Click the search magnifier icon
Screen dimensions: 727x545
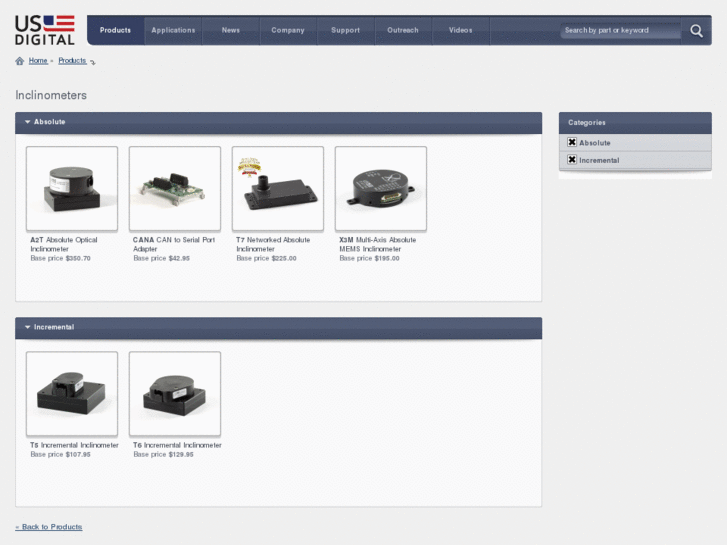coord(696,31)
